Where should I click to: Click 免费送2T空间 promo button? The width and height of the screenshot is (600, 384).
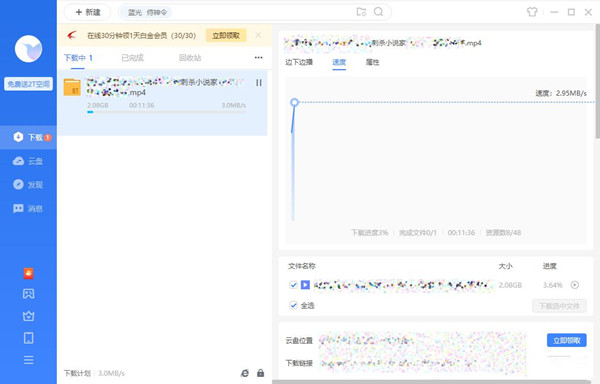(x=28, y=84)
